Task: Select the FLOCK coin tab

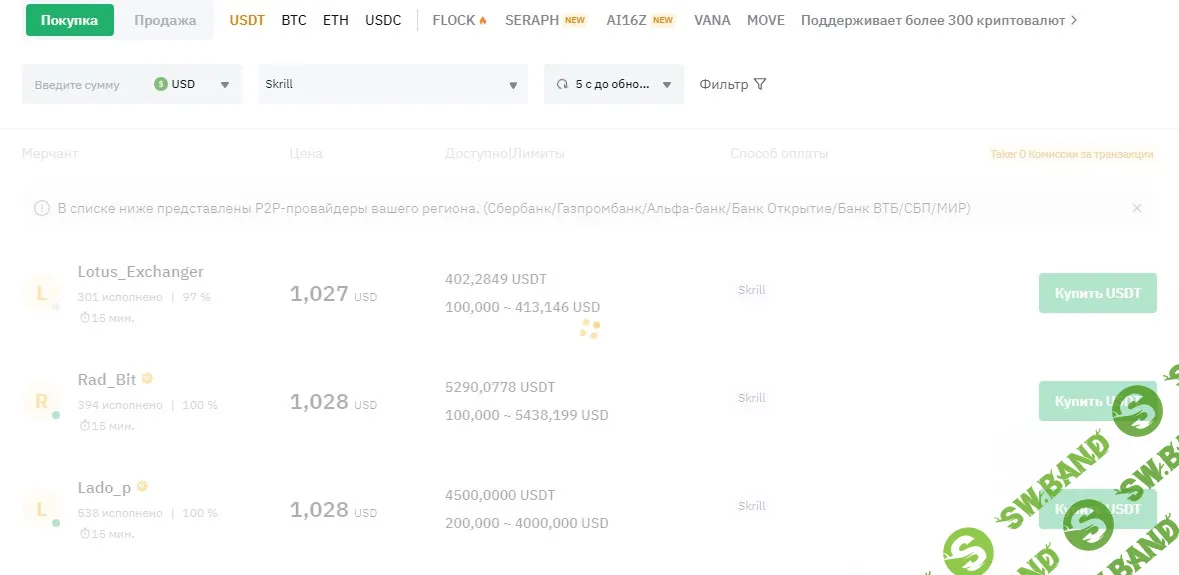Action: coord(459,20)
